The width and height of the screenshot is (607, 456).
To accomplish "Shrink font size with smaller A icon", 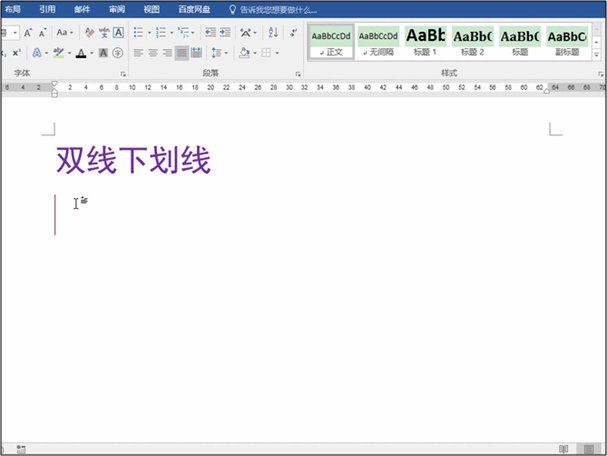I will click(x=43, y=33).
